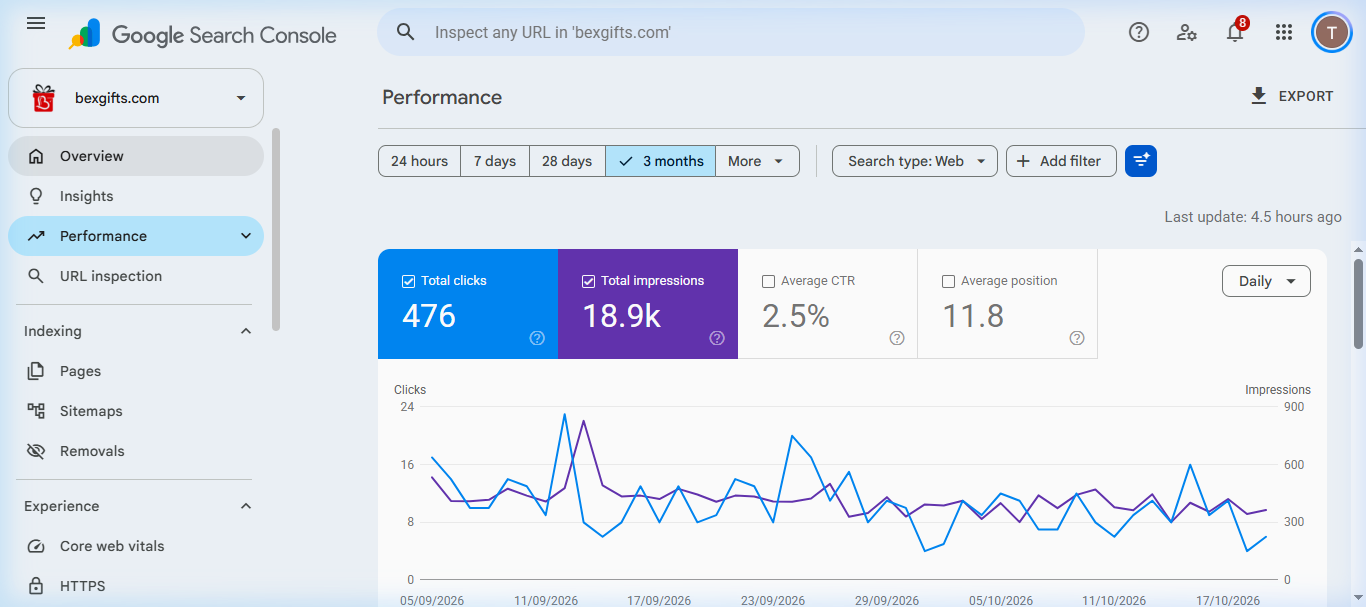Click the Pages documents icon
This screenshot has height=607, width=1366.
[36, 371]
